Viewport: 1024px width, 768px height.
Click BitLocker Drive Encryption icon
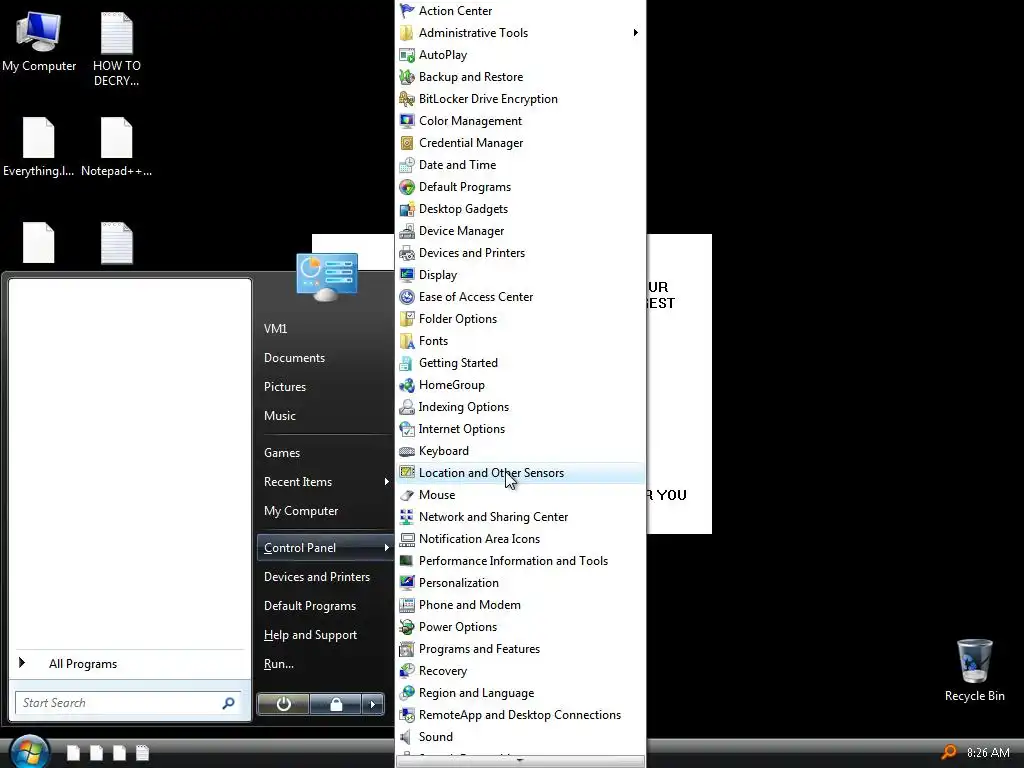tap(407, 99)
